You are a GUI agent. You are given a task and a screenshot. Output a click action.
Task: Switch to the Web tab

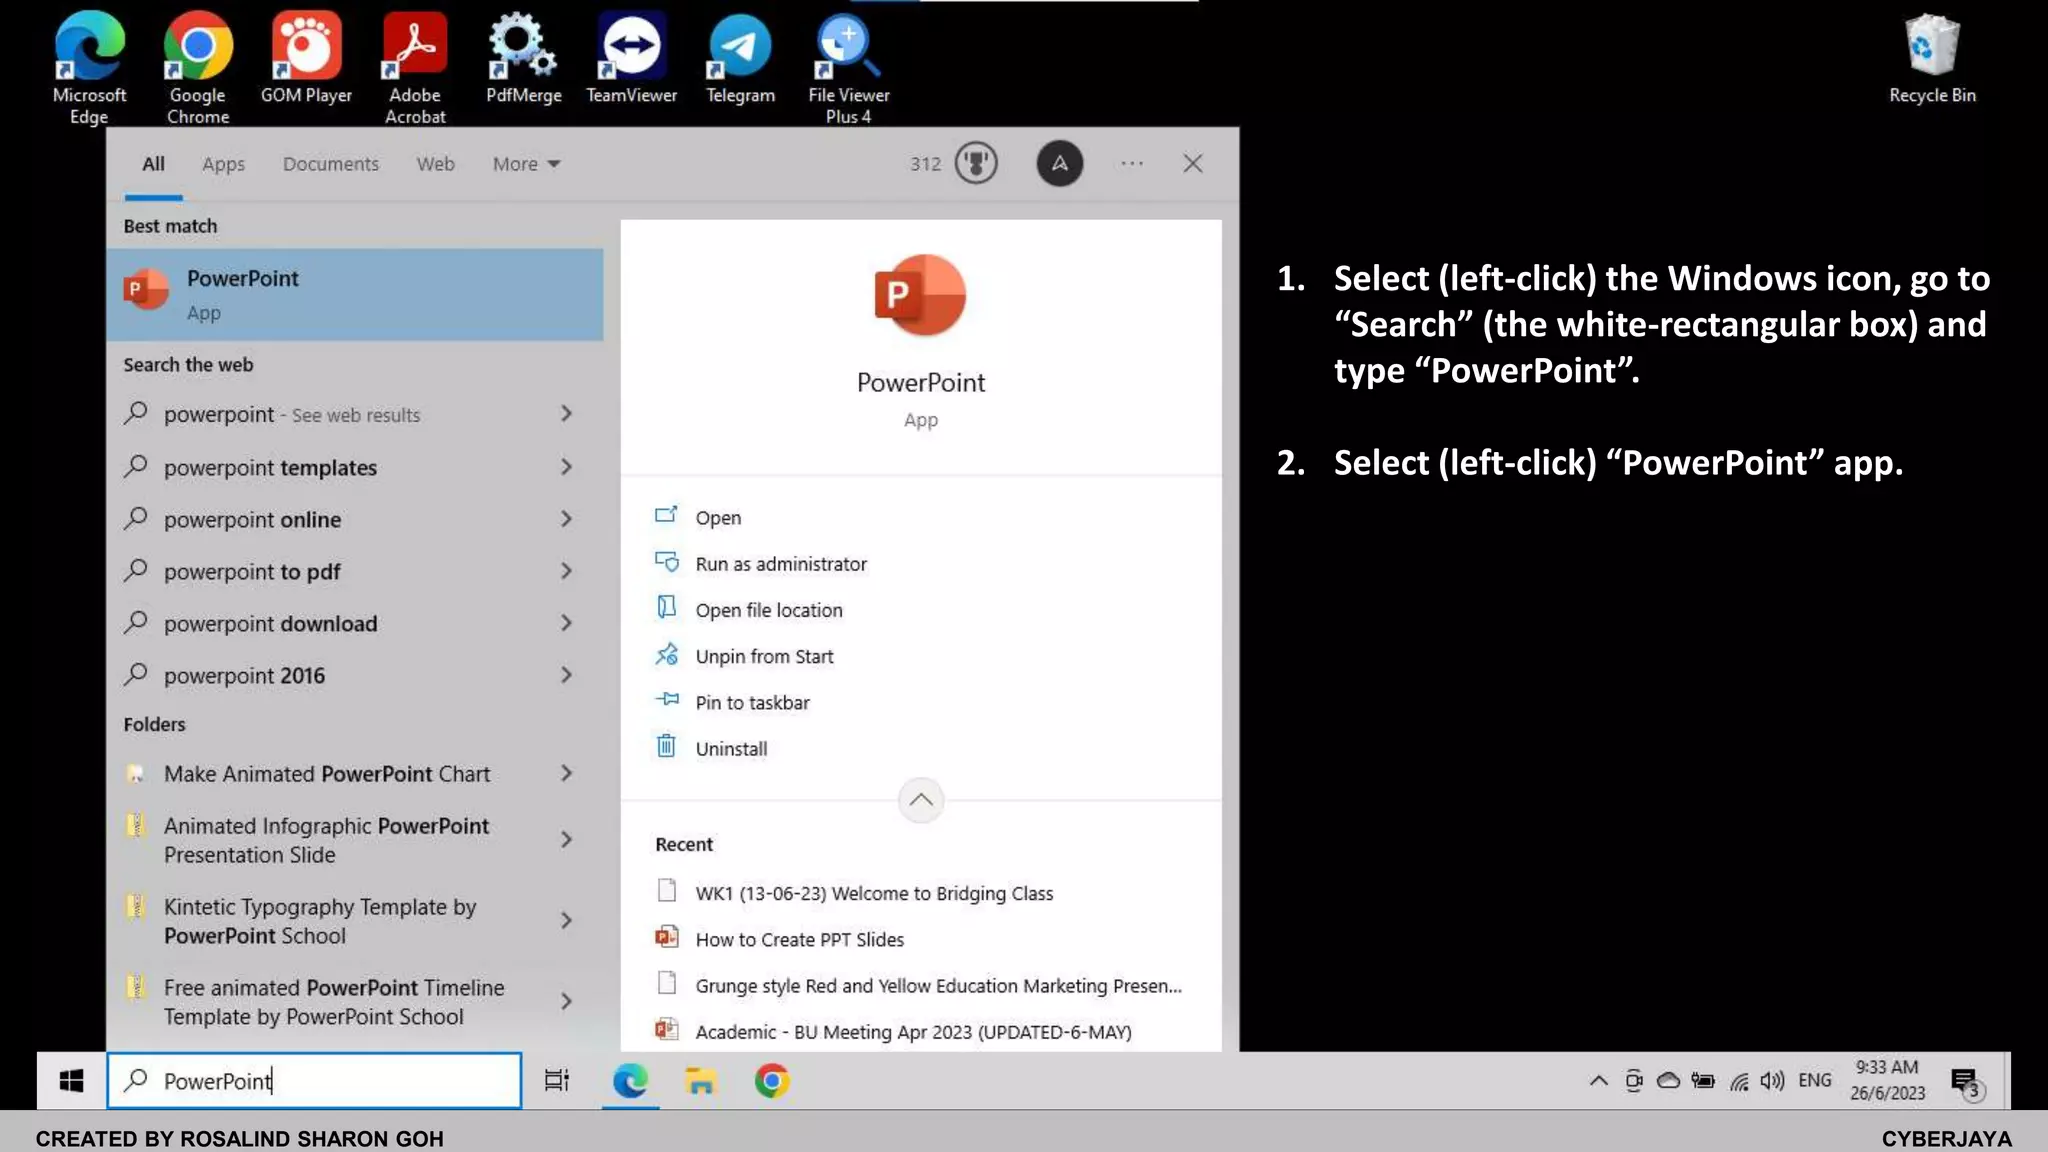(435, 164)
